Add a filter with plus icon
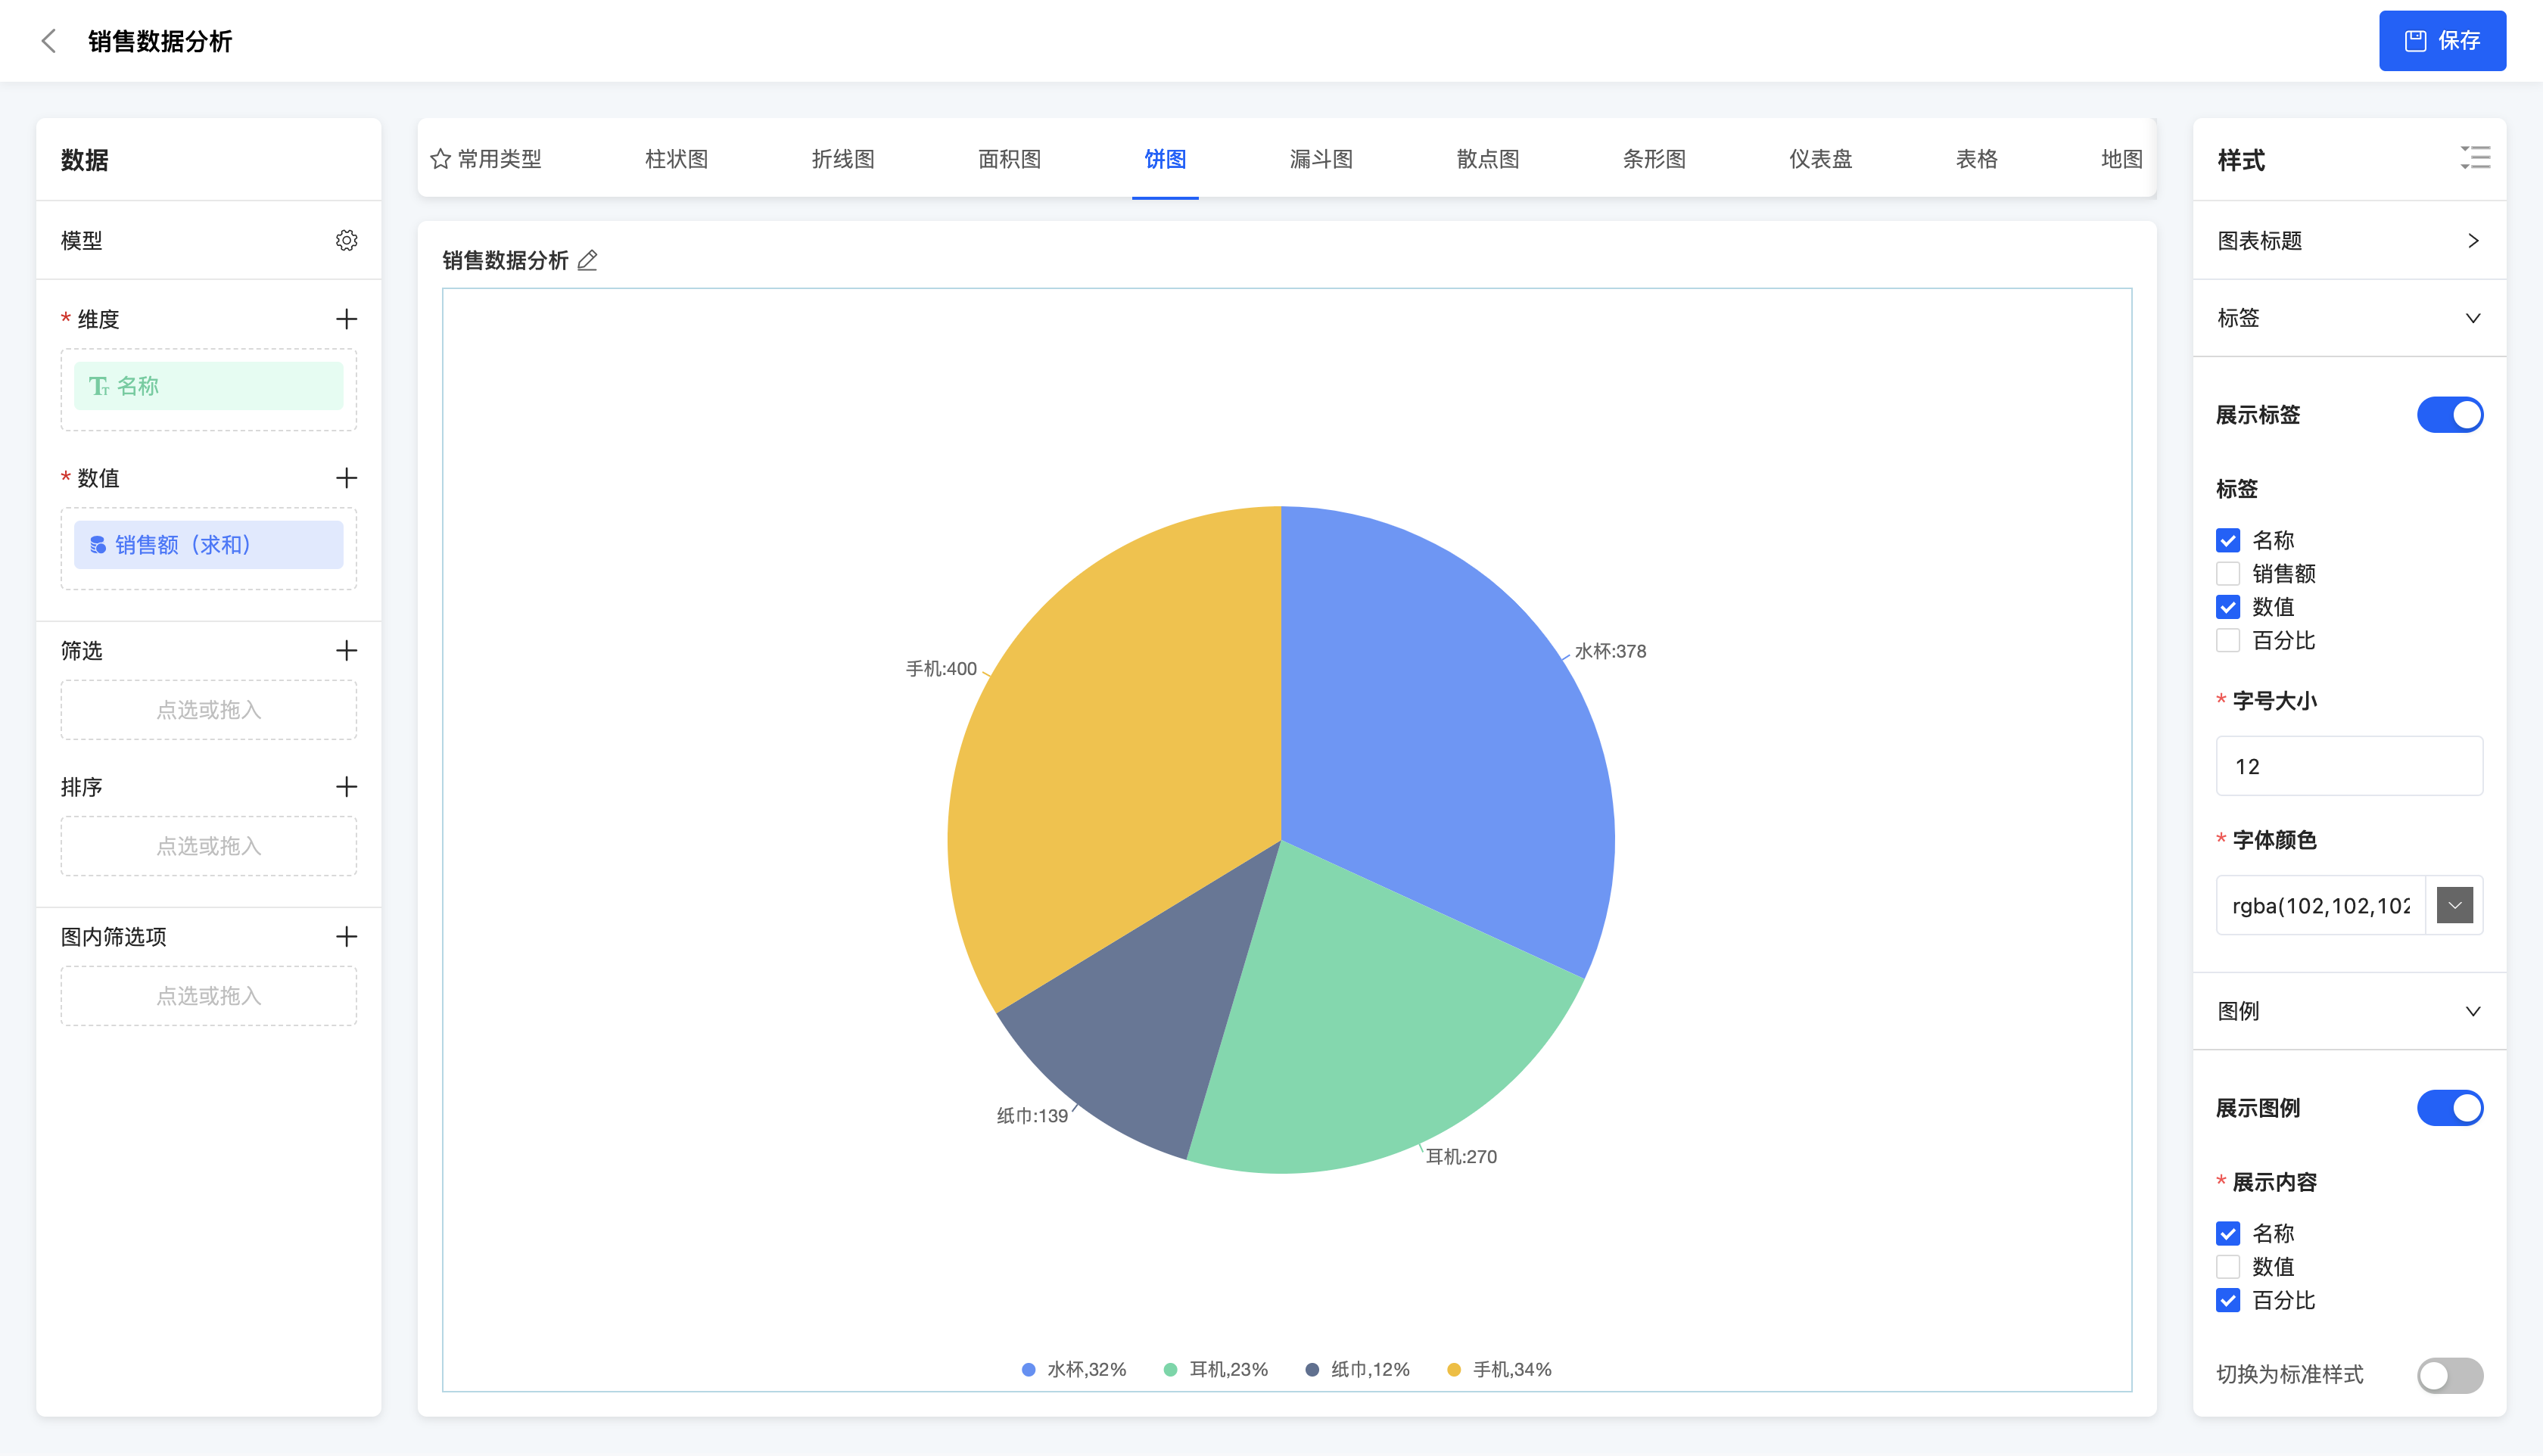The image size is (2543, 1456). 346,651
